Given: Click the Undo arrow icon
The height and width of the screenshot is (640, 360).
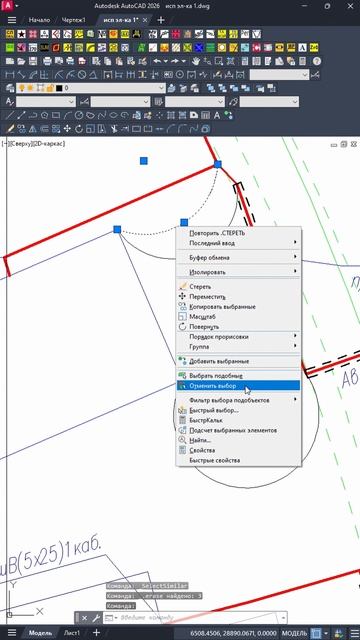Looking at the screenshot, I should pyautogui.click(x=158, y=61).
